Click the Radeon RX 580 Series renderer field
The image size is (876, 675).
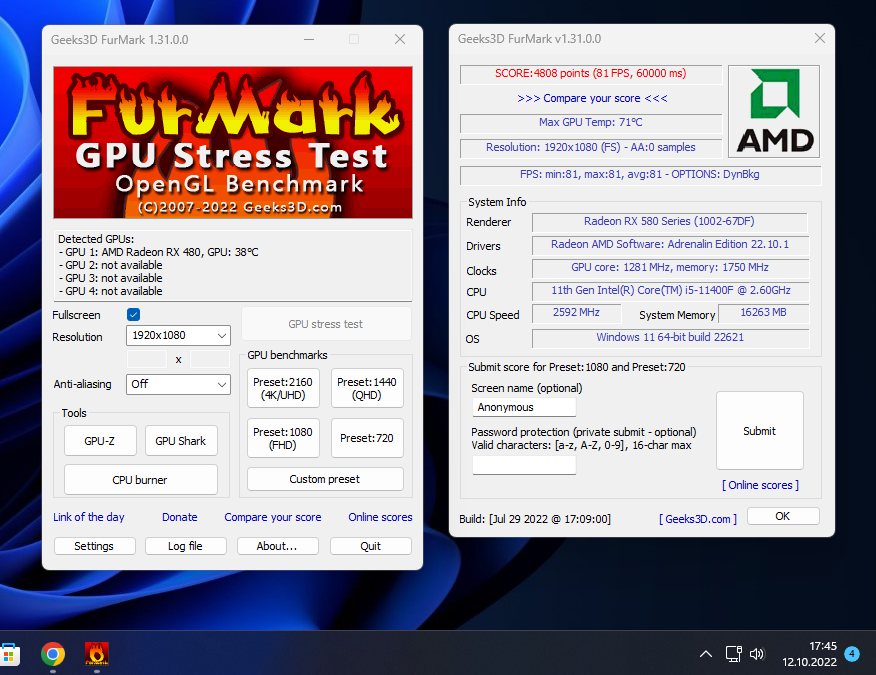click(x=670, y=222)
